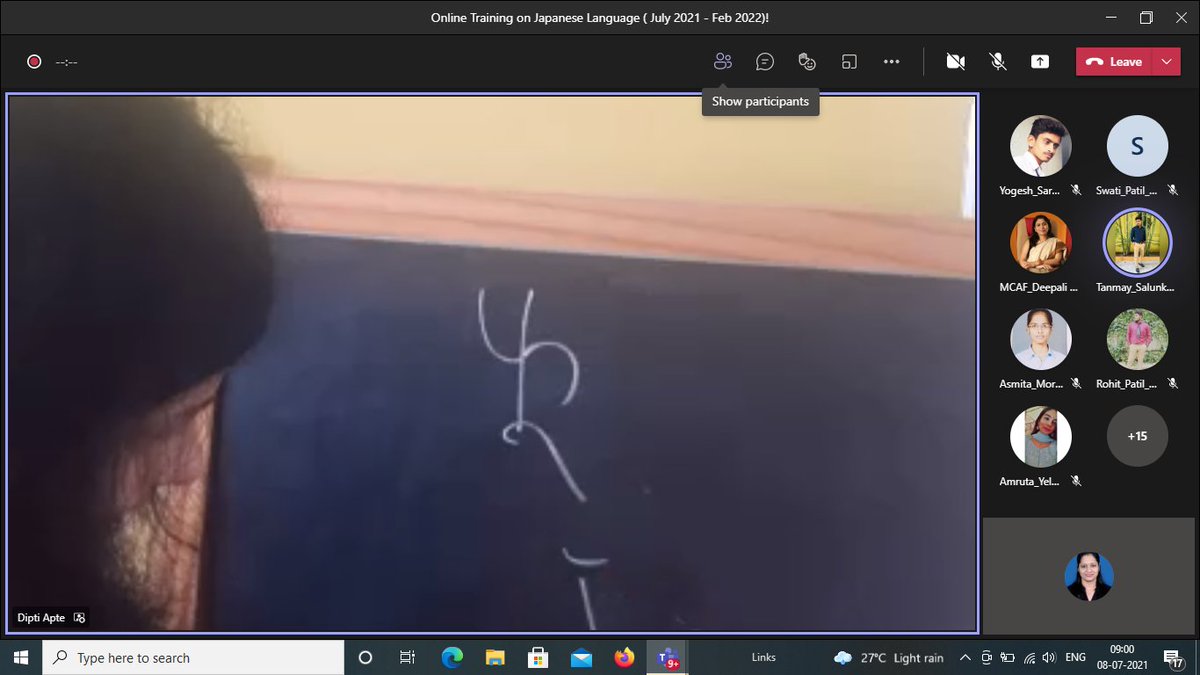The image size is (1200, 675).
Task: Open More actions ellipsis menu
Action: 892,61
